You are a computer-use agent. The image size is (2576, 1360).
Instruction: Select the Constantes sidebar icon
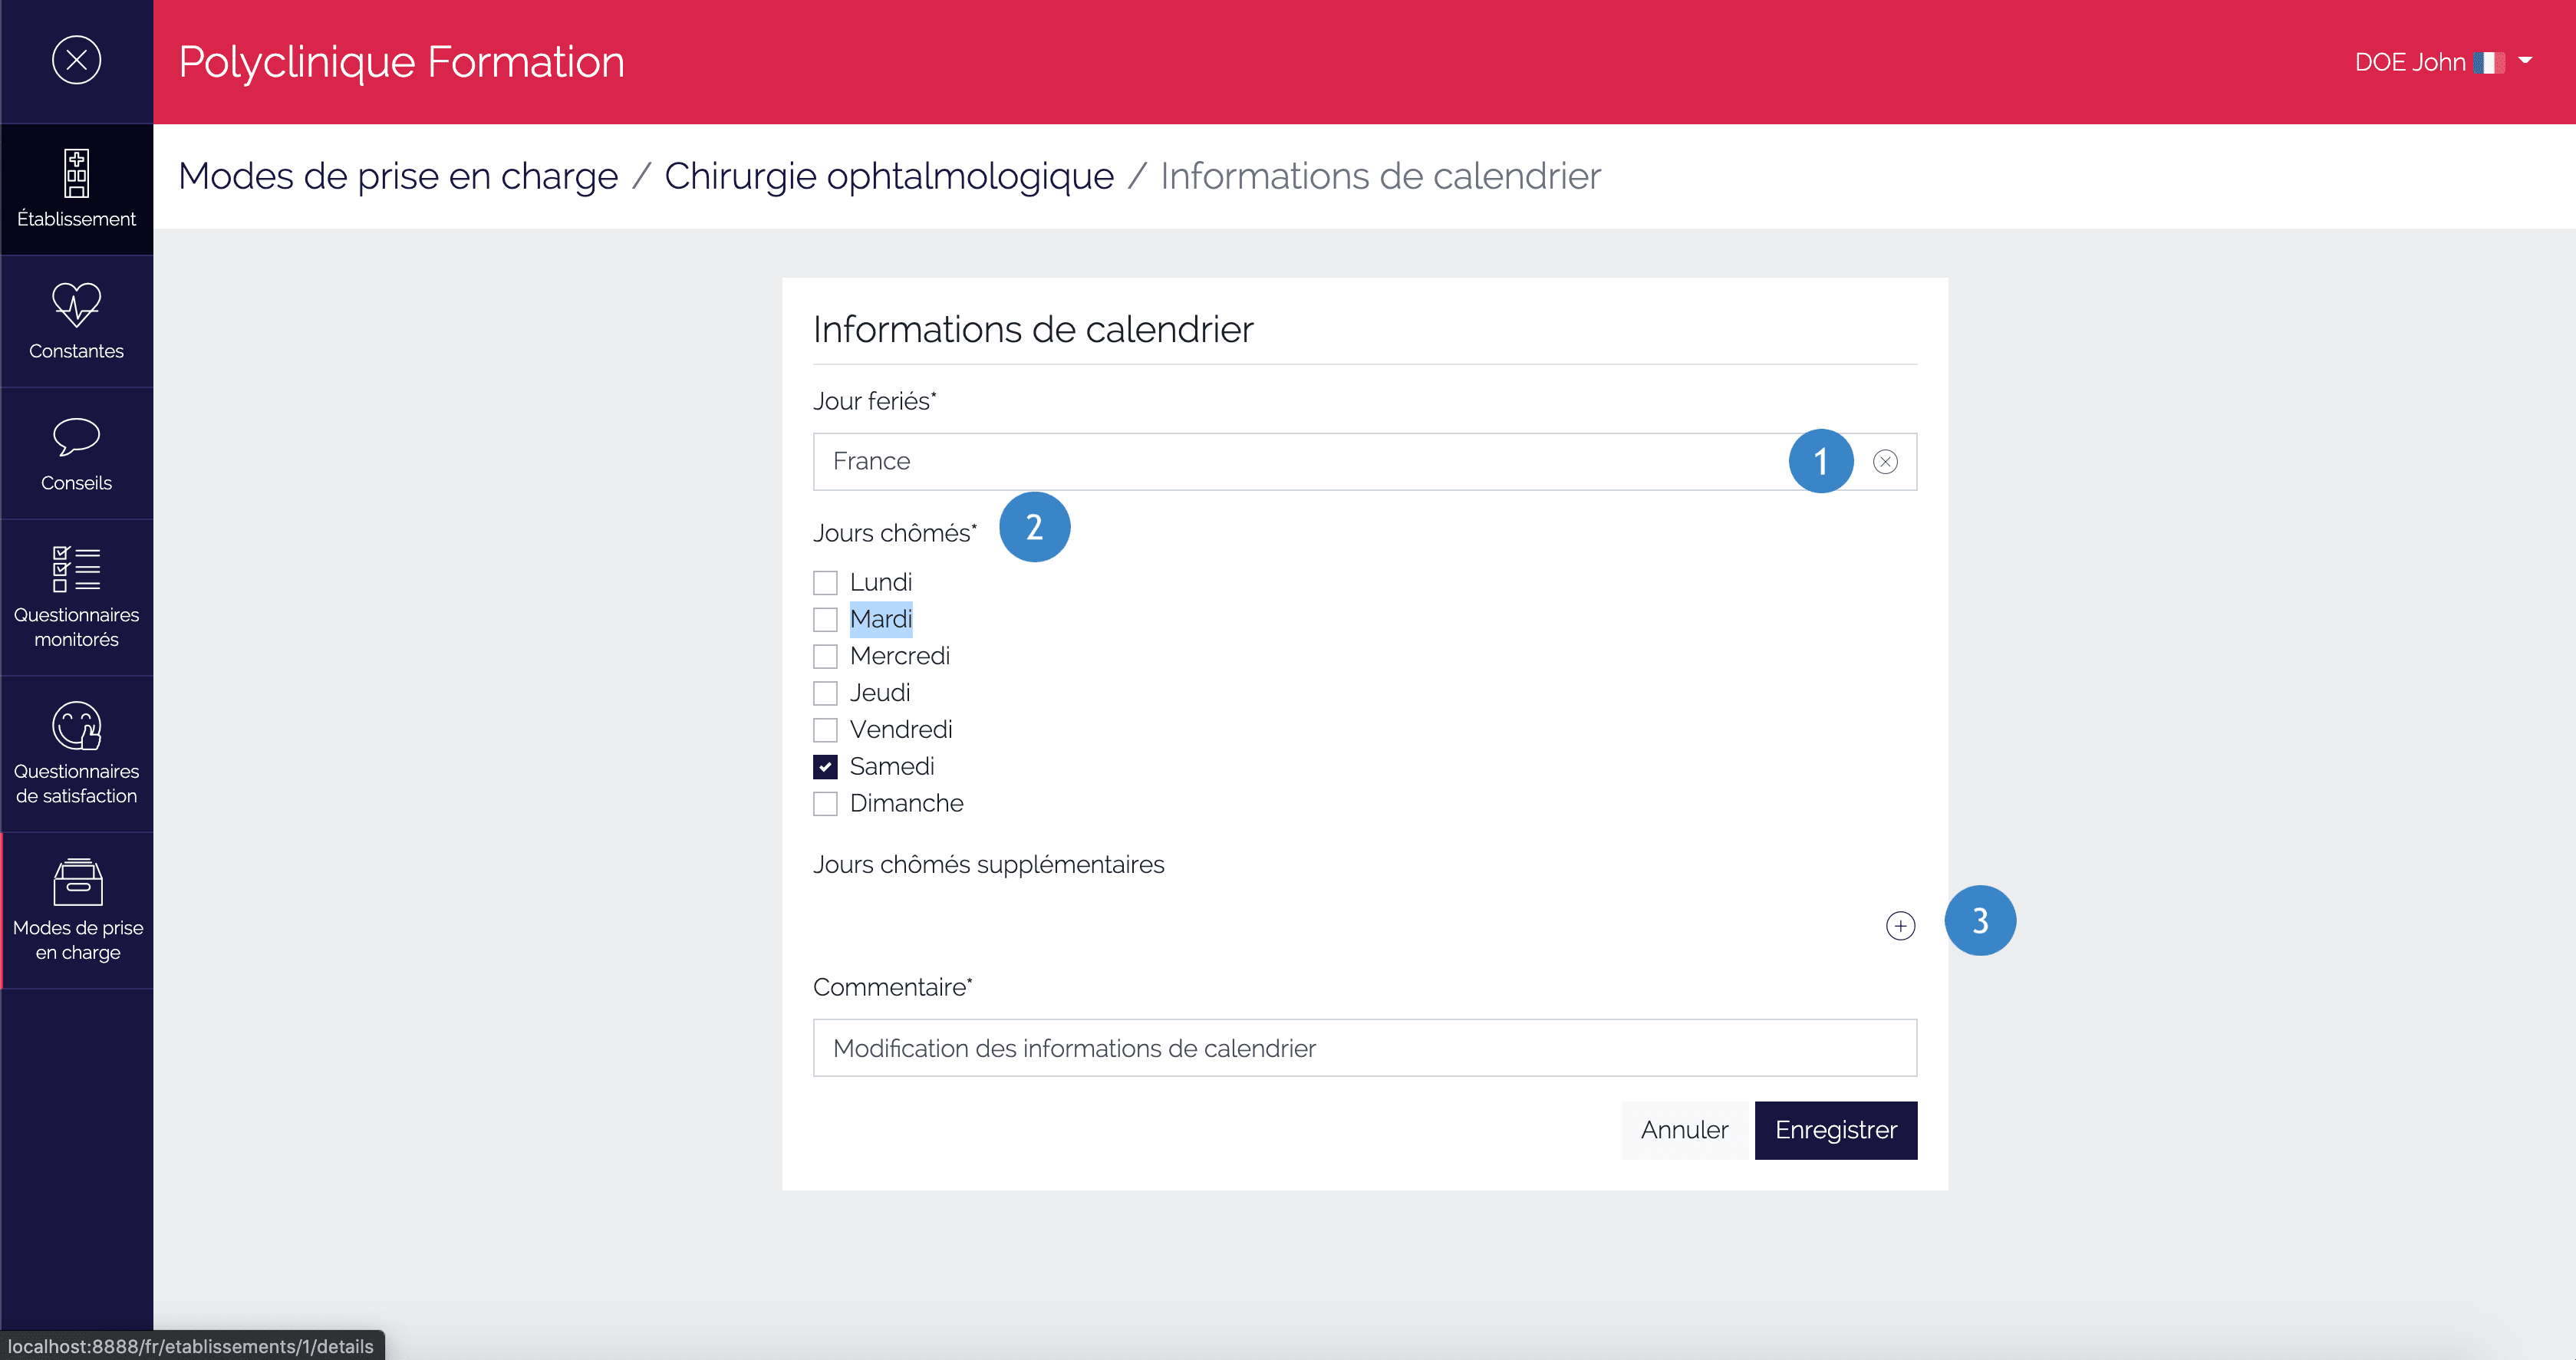point(77,320)
